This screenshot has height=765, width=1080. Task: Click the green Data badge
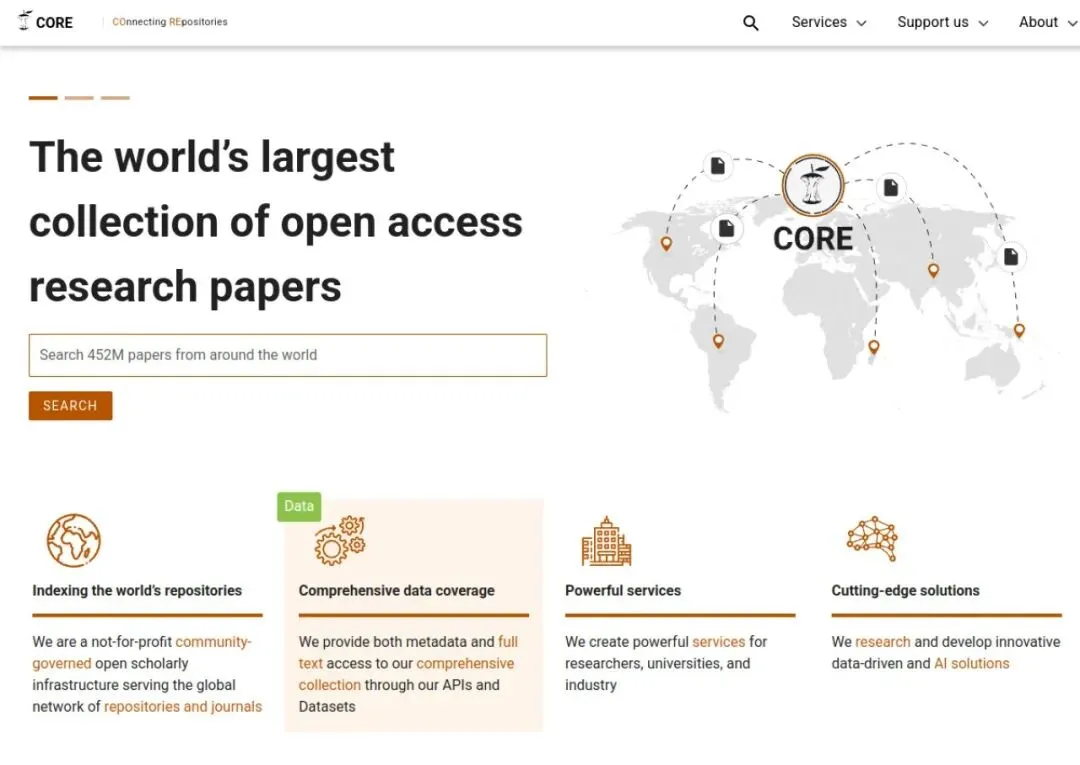pyautogui.click(x=299, y=506)
